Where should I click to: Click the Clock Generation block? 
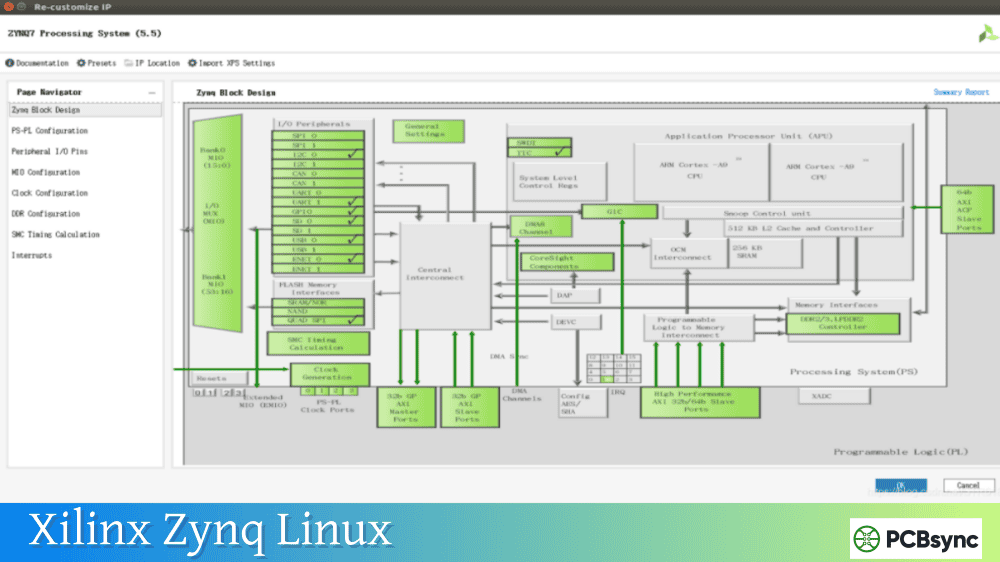click(x=330, y=374)
